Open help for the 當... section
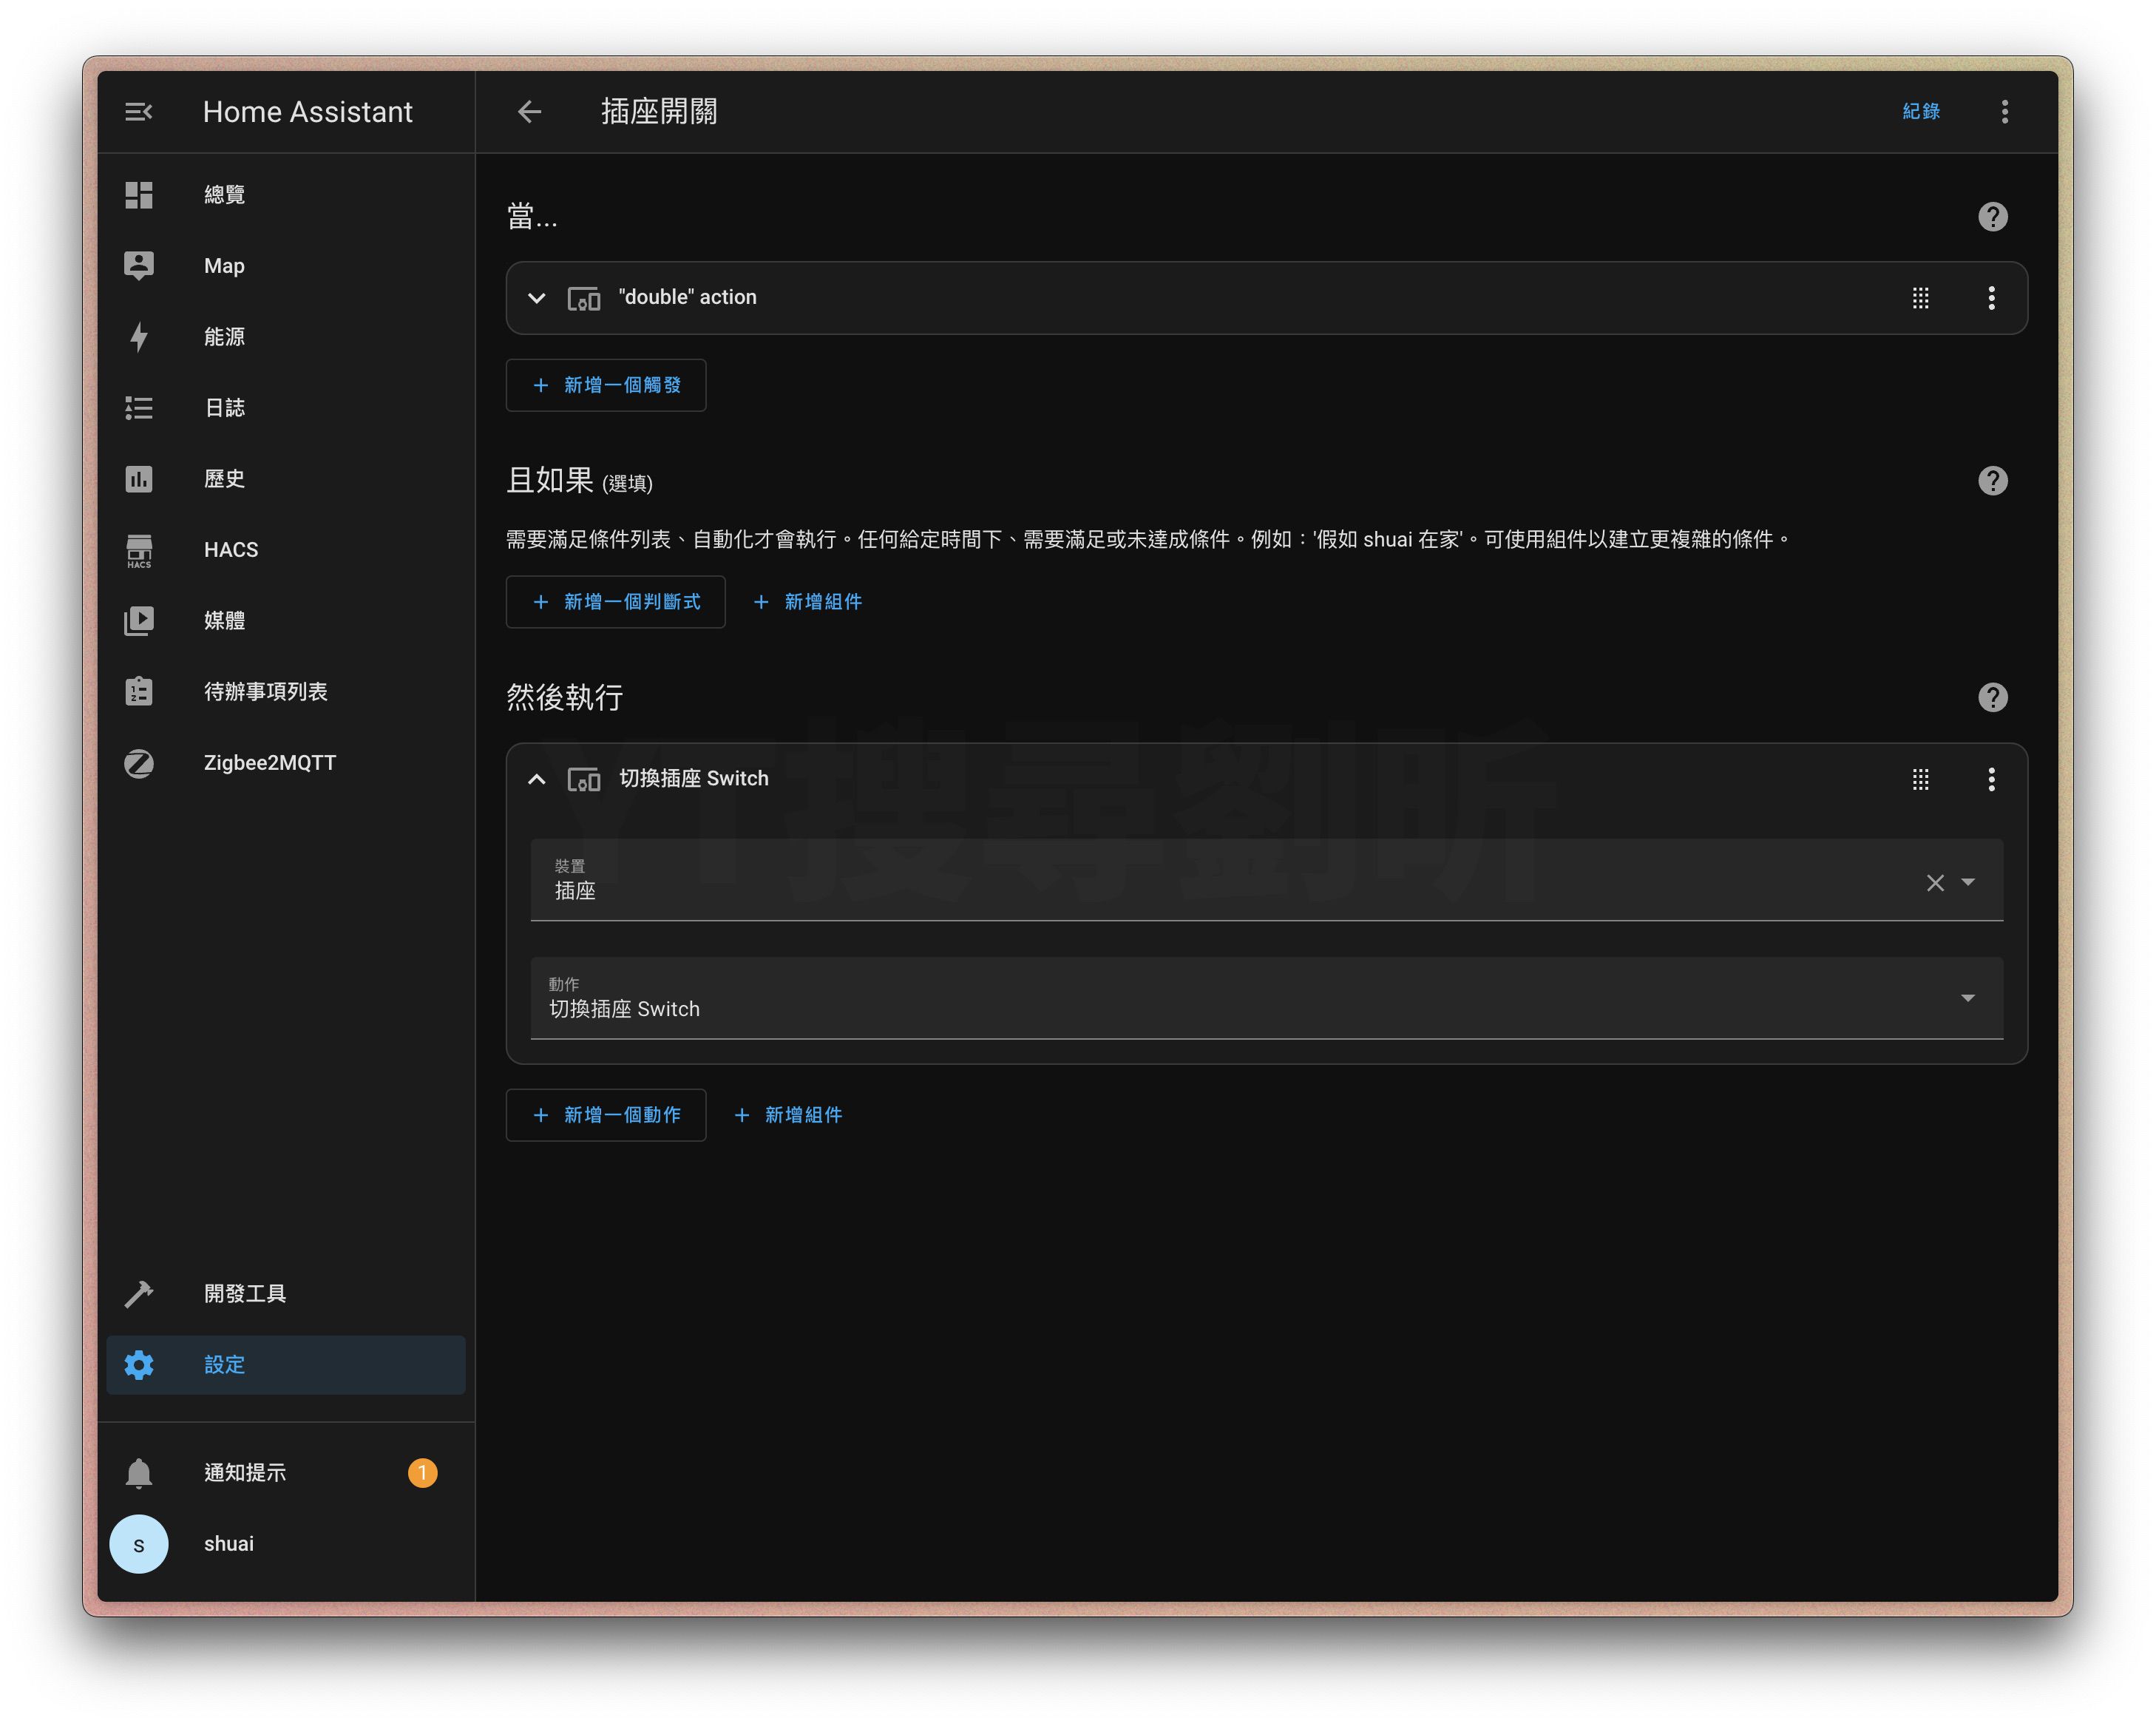This screenshot has width=2156, height=1726. click(x=1992, y=217)
